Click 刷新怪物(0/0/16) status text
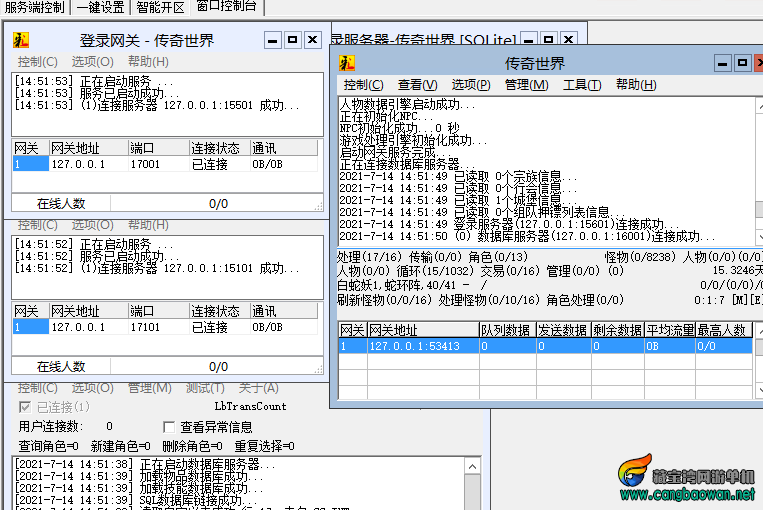This screenshot has height=510, width=763. 384,300
